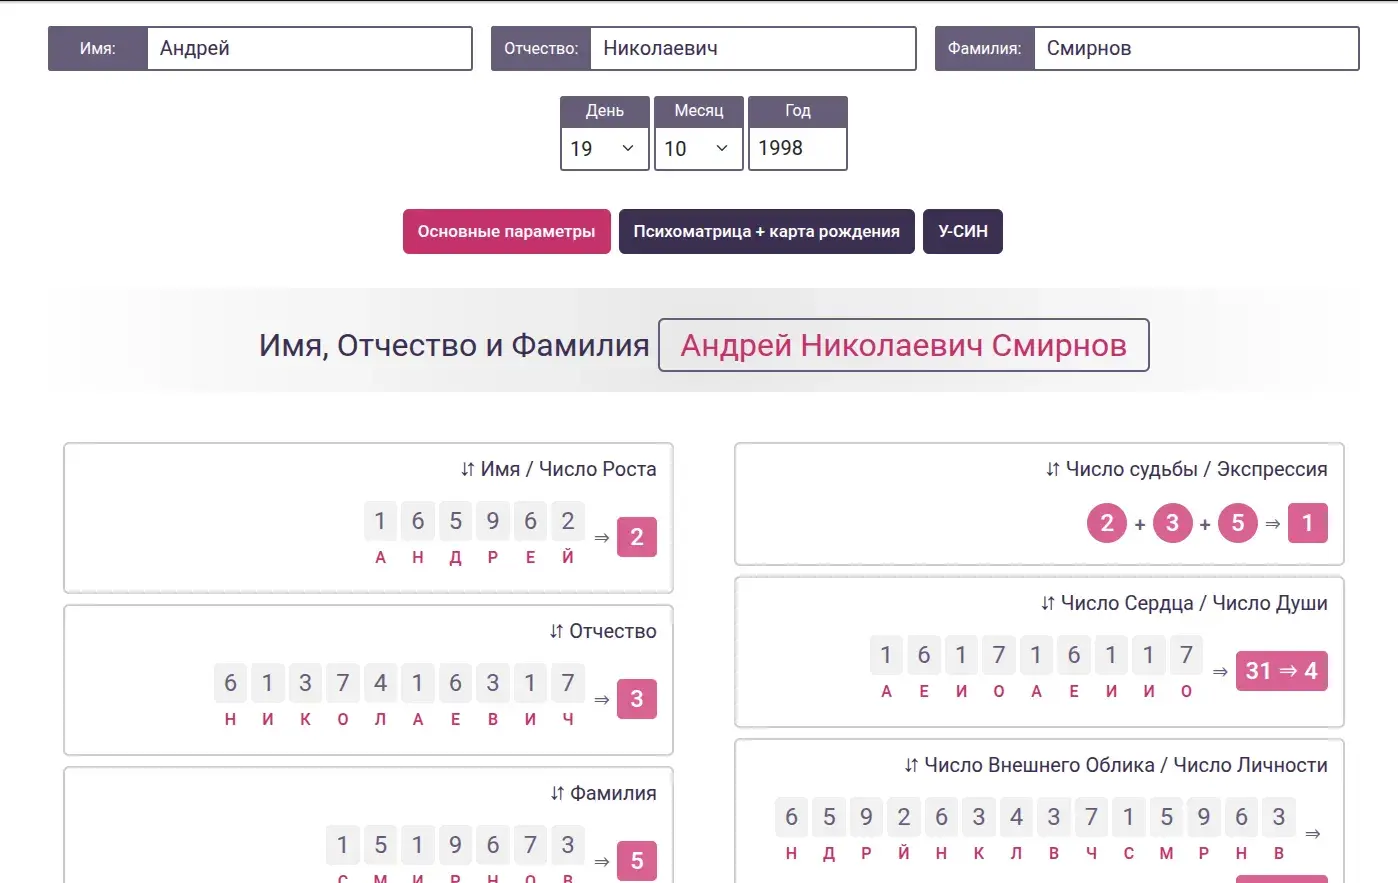Click the full name box Андрей Николаевич Смирнов

[x=903, y=345]
